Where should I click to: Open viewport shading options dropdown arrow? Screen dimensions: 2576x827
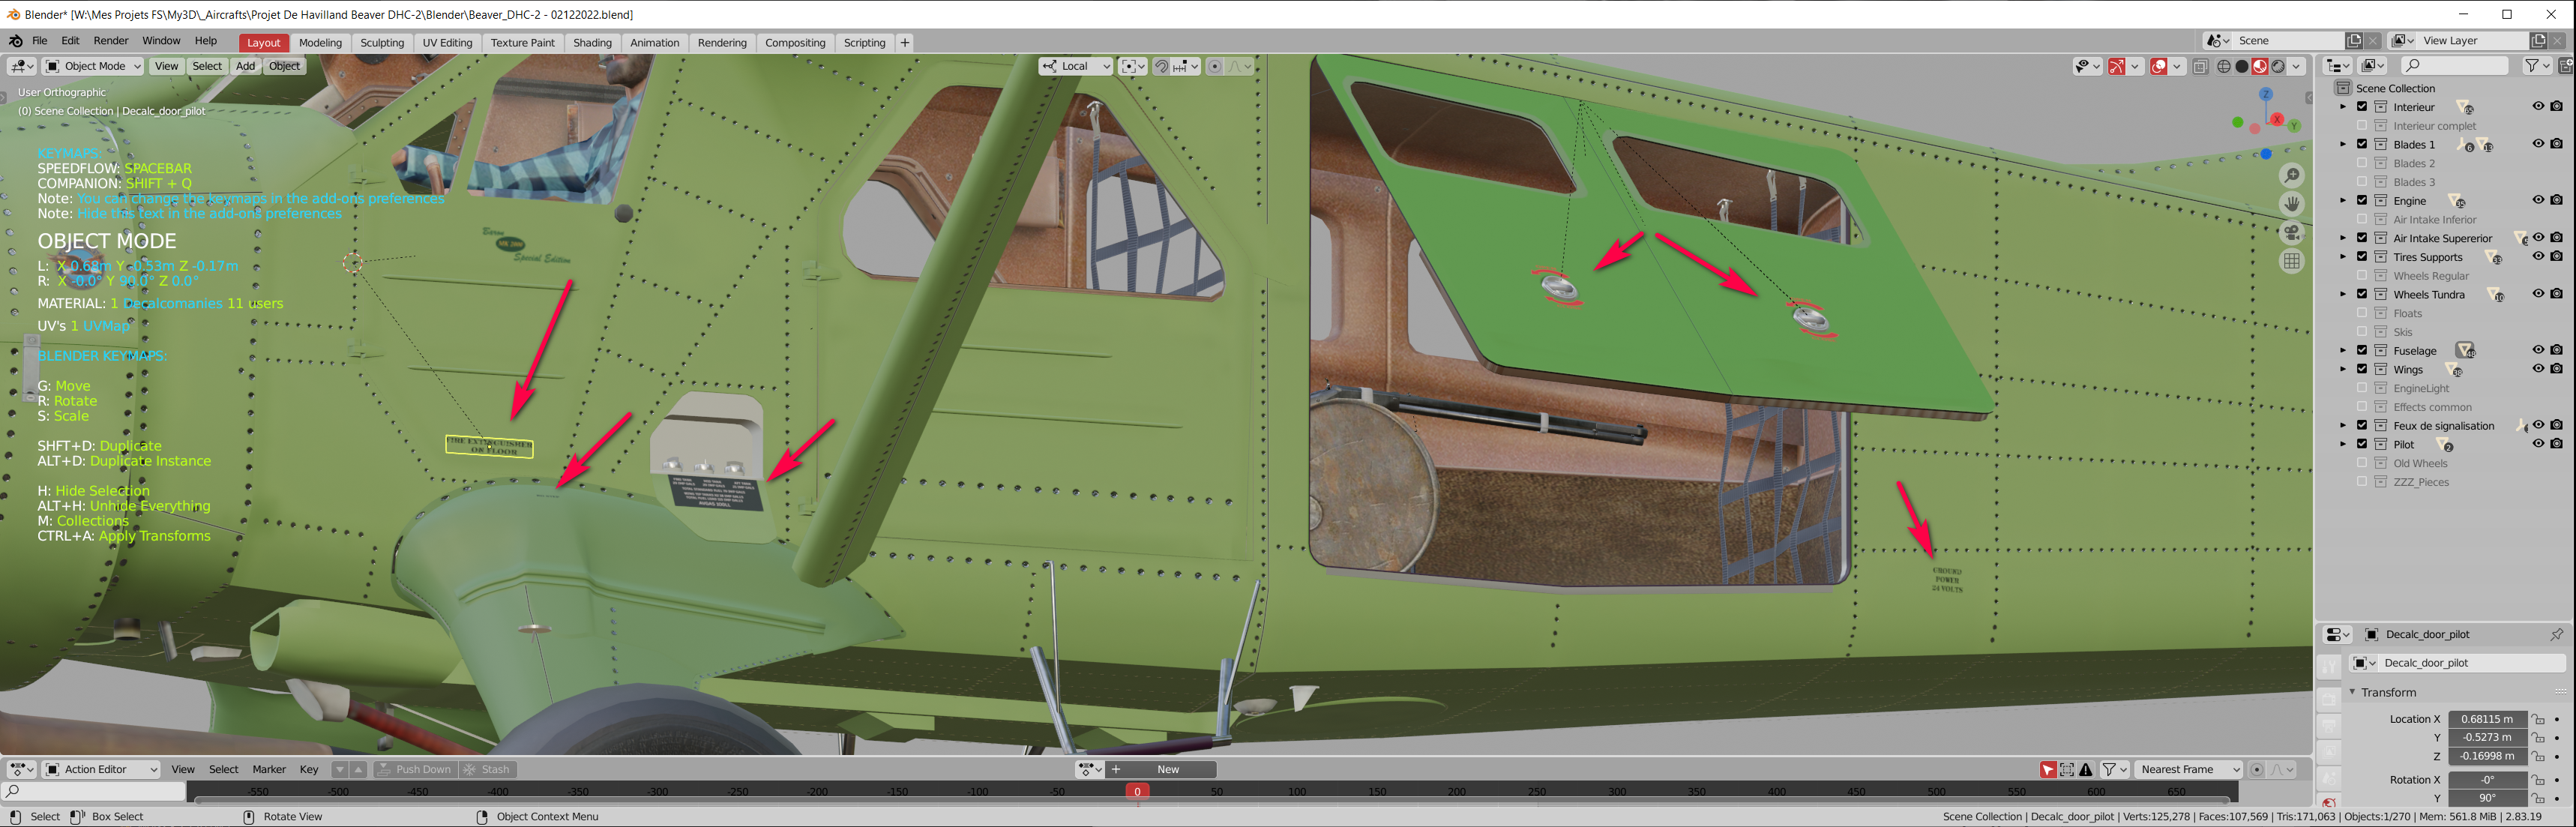(x=2298, y=66)
